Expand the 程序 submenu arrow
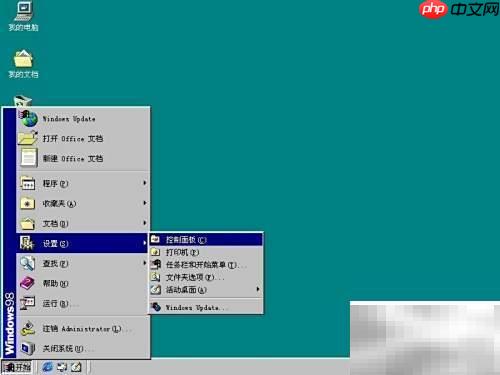 point(145,183)
